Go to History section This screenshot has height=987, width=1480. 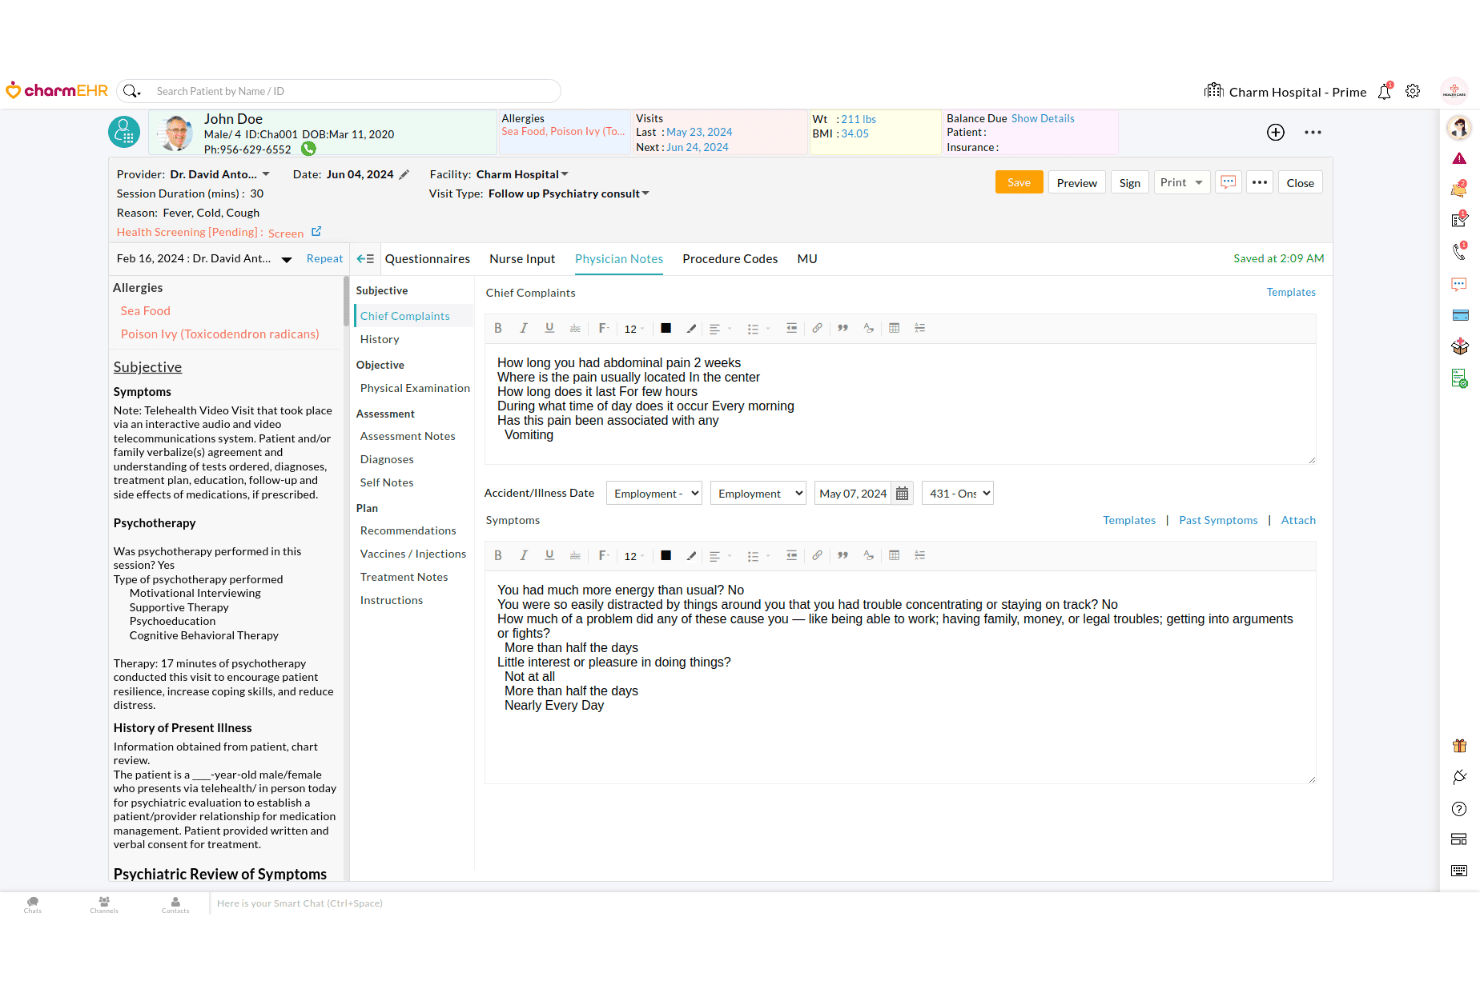[380, 339]
